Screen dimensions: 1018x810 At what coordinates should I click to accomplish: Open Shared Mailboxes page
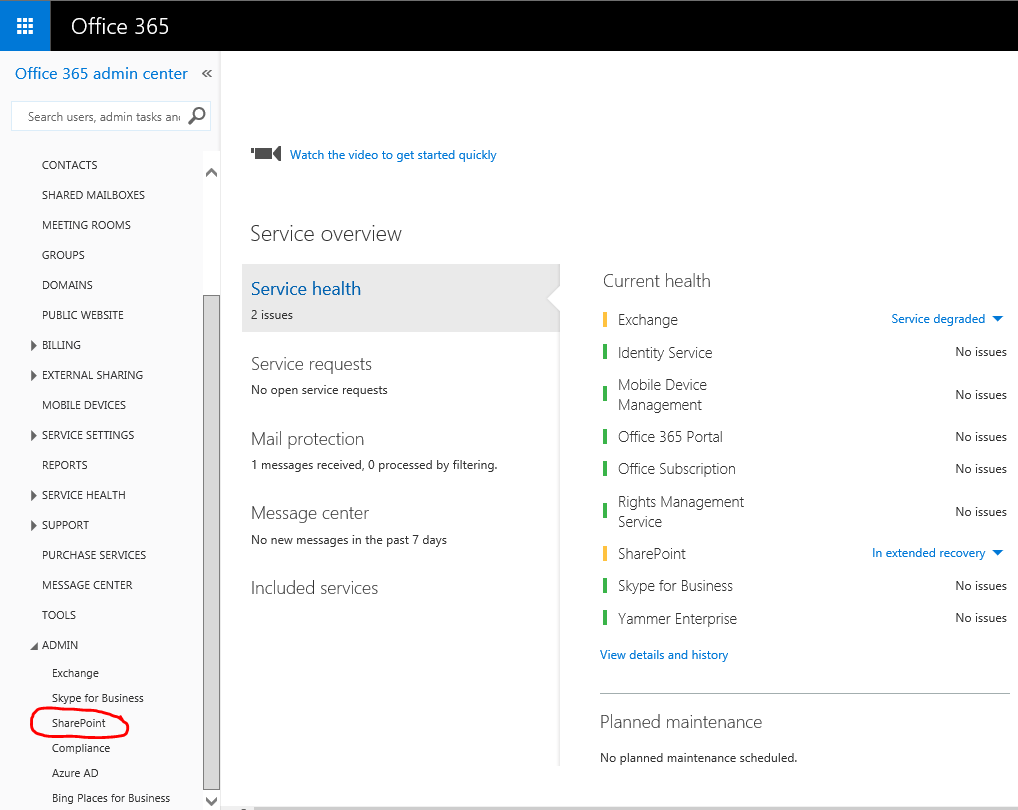93,195
